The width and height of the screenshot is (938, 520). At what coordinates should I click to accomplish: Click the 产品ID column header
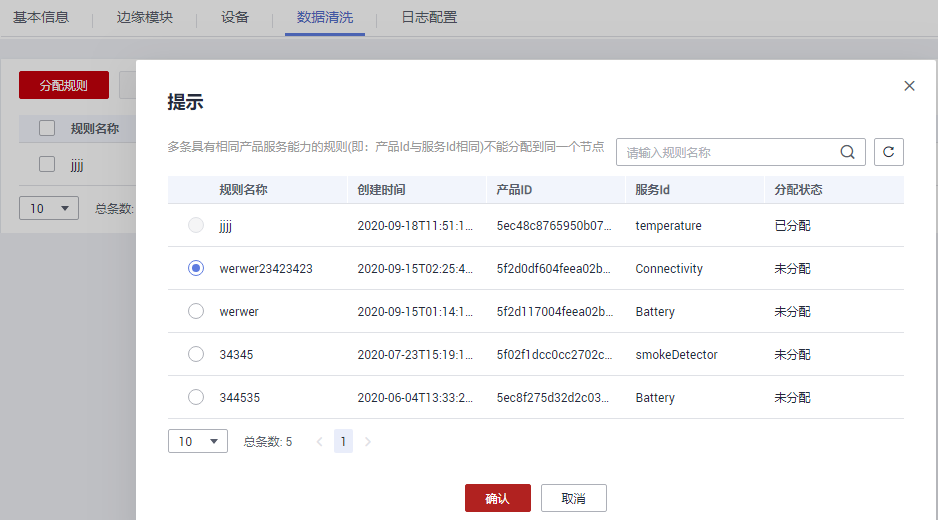(x=514, y=190)
